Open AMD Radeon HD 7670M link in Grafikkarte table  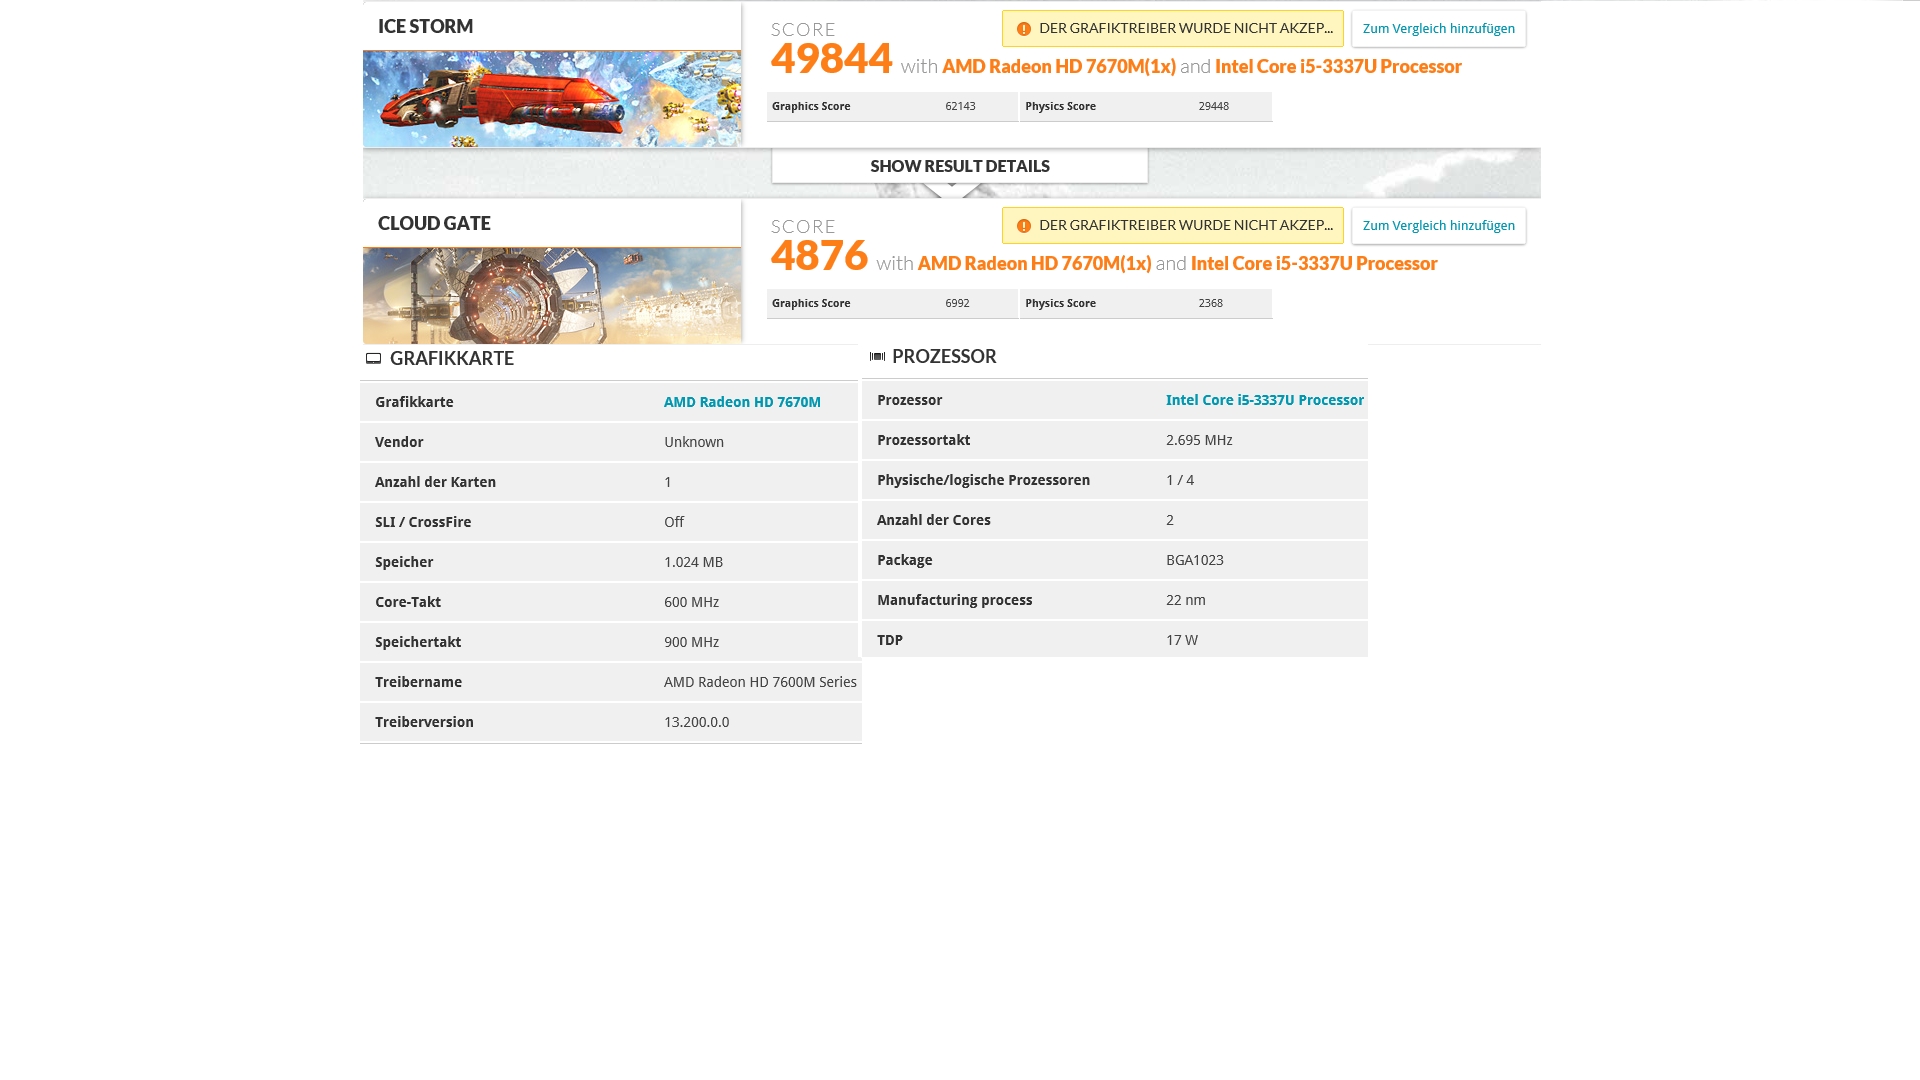pyautogui.click(x=742, y=402)
